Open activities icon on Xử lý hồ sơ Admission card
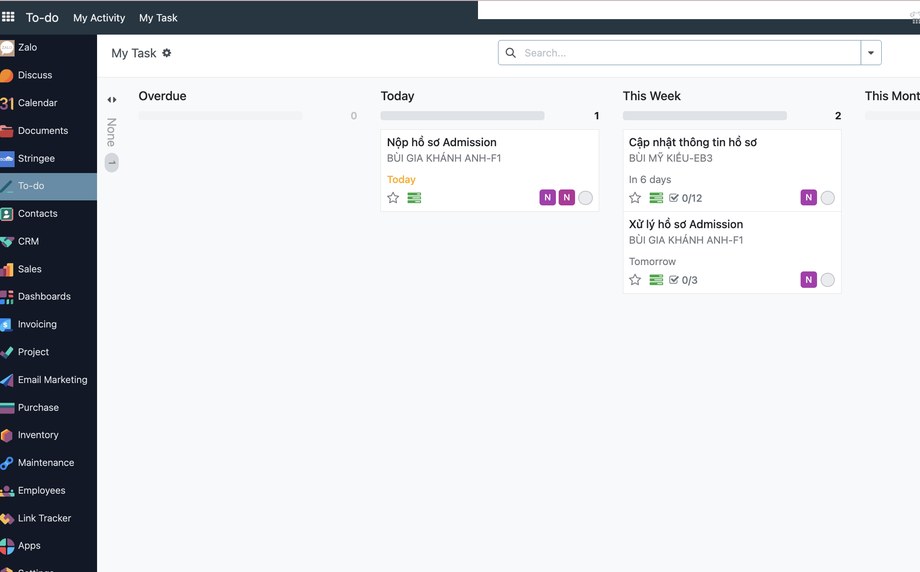The width and height of the screenshot is (920, 572). pyautogui.click(x=656, y=280)
